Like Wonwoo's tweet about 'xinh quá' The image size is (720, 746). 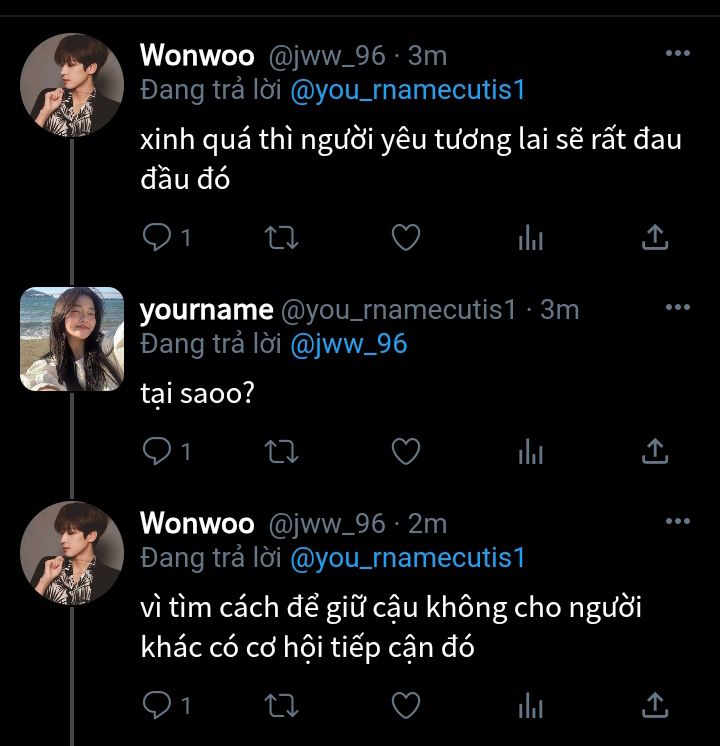[405, 237]
